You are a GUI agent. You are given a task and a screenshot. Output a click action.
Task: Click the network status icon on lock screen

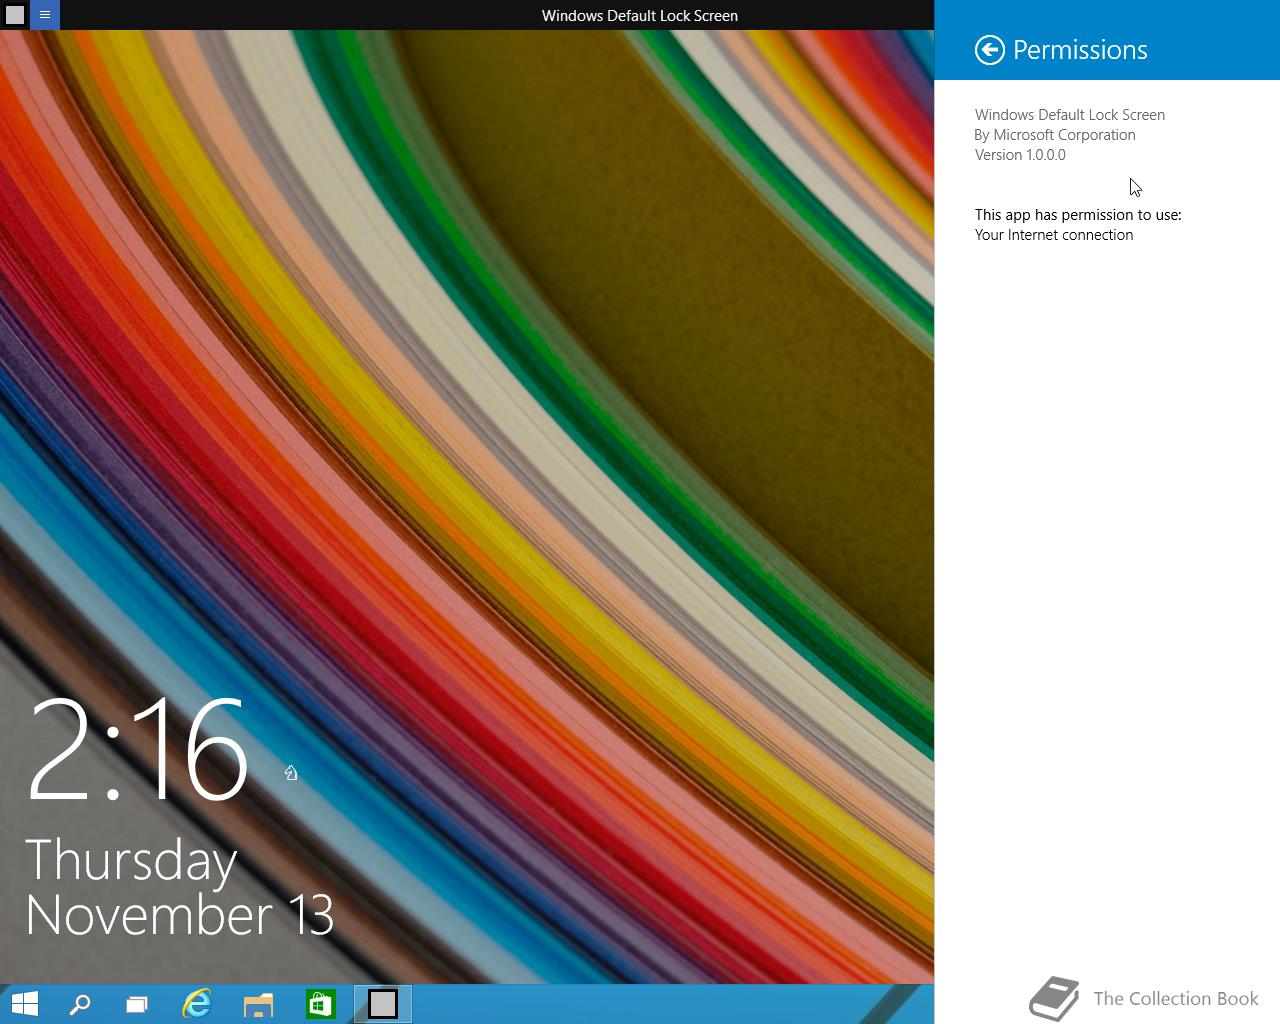pyautogui.click(x=291, y=773)
